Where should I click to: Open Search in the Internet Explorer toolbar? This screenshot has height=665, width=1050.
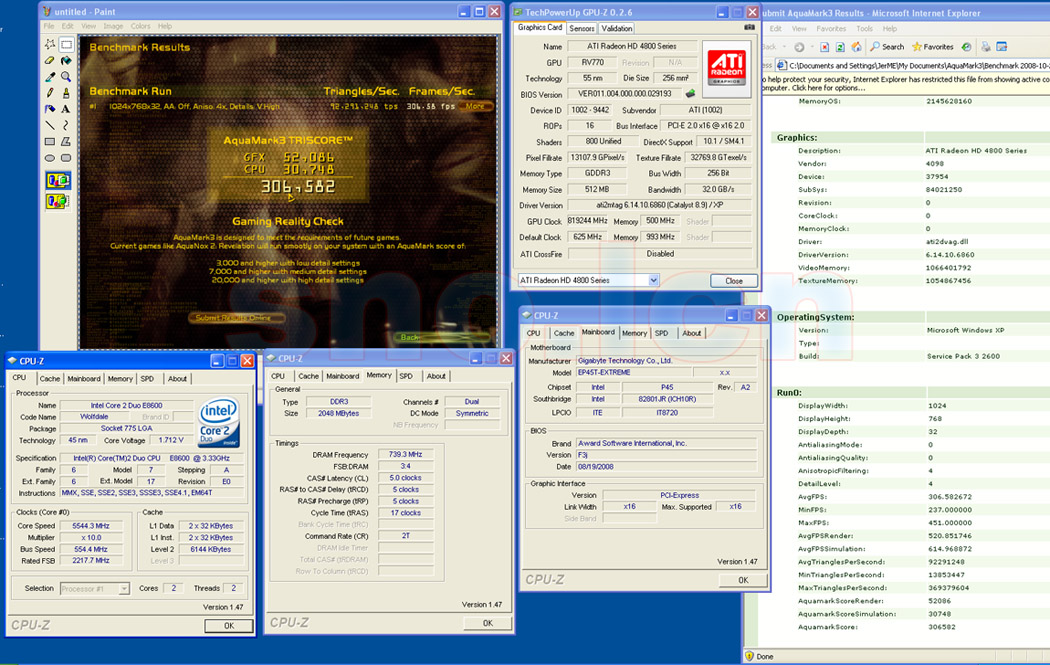[887, 47]
